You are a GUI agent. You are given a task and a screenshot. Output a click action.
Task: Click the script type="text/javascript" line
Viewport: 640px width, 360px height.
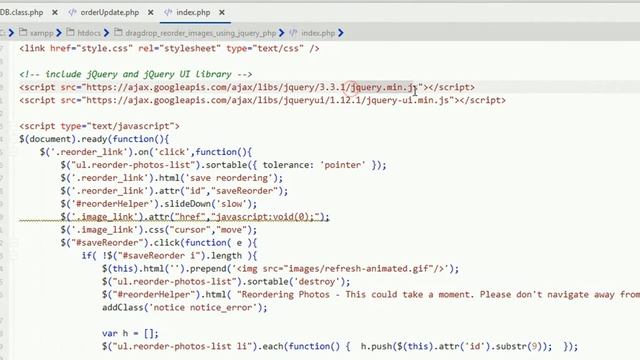(x=99, y=126)
